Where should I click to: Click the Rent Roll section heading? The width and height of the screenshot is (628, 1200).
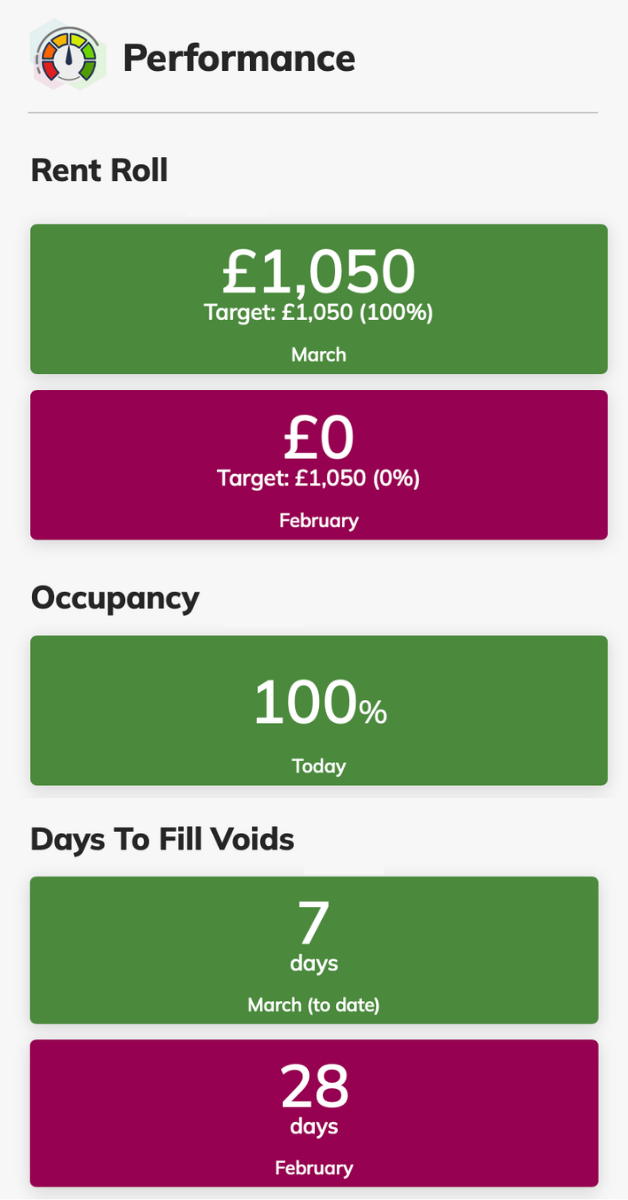click(99, 171)
